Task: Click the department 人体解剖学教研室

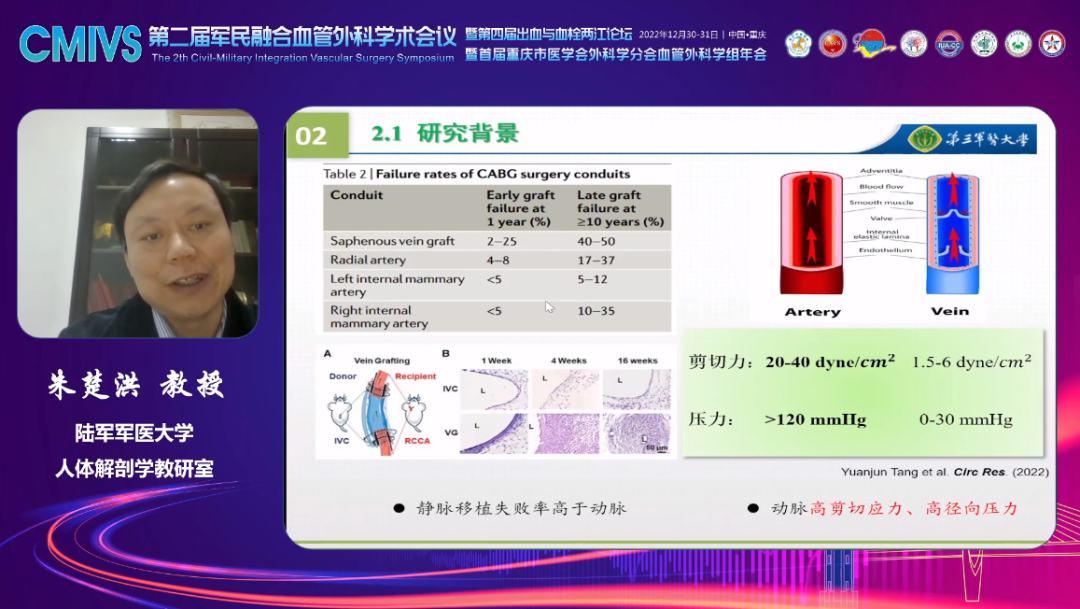Action: pyautogui.click(x=134, y=469)
